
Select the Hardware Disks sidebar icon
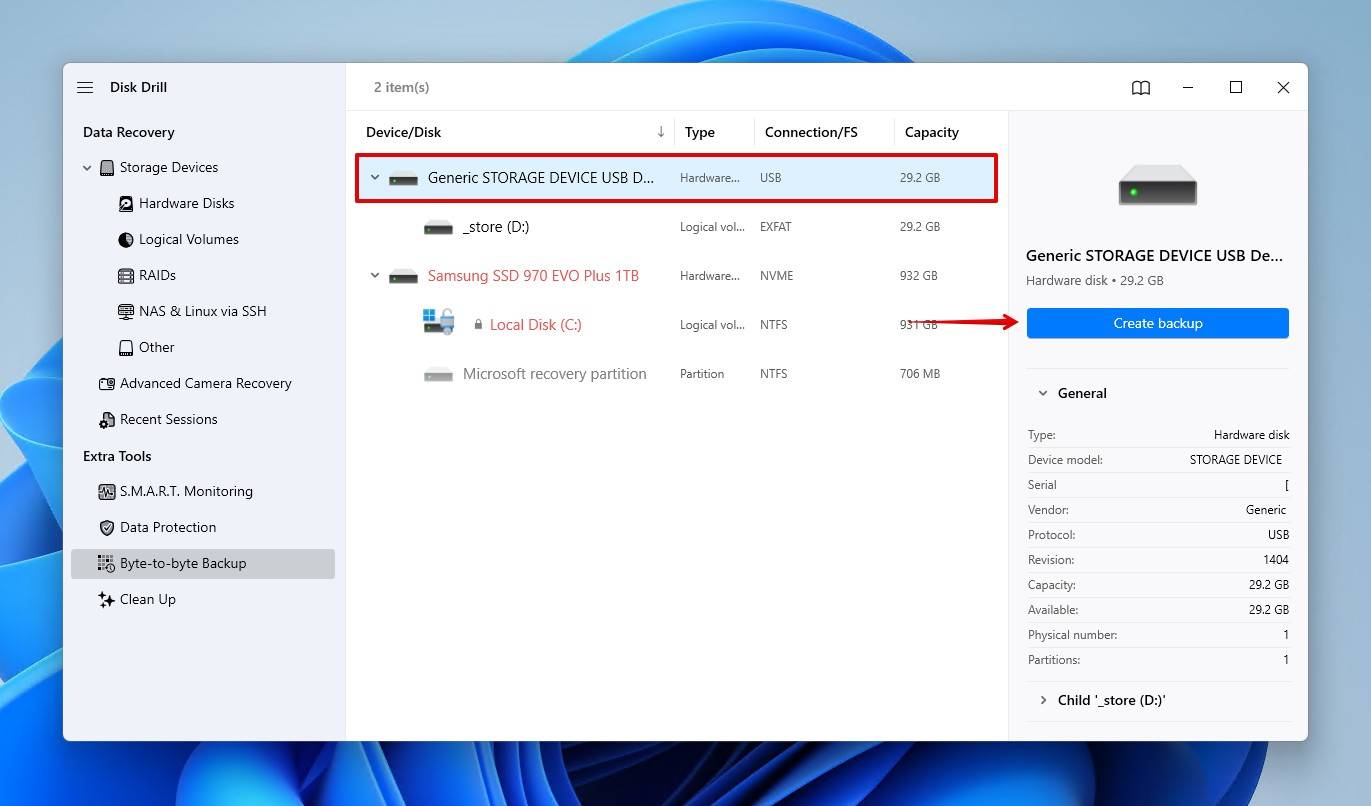pyautogui.click(x=126, y=204)
